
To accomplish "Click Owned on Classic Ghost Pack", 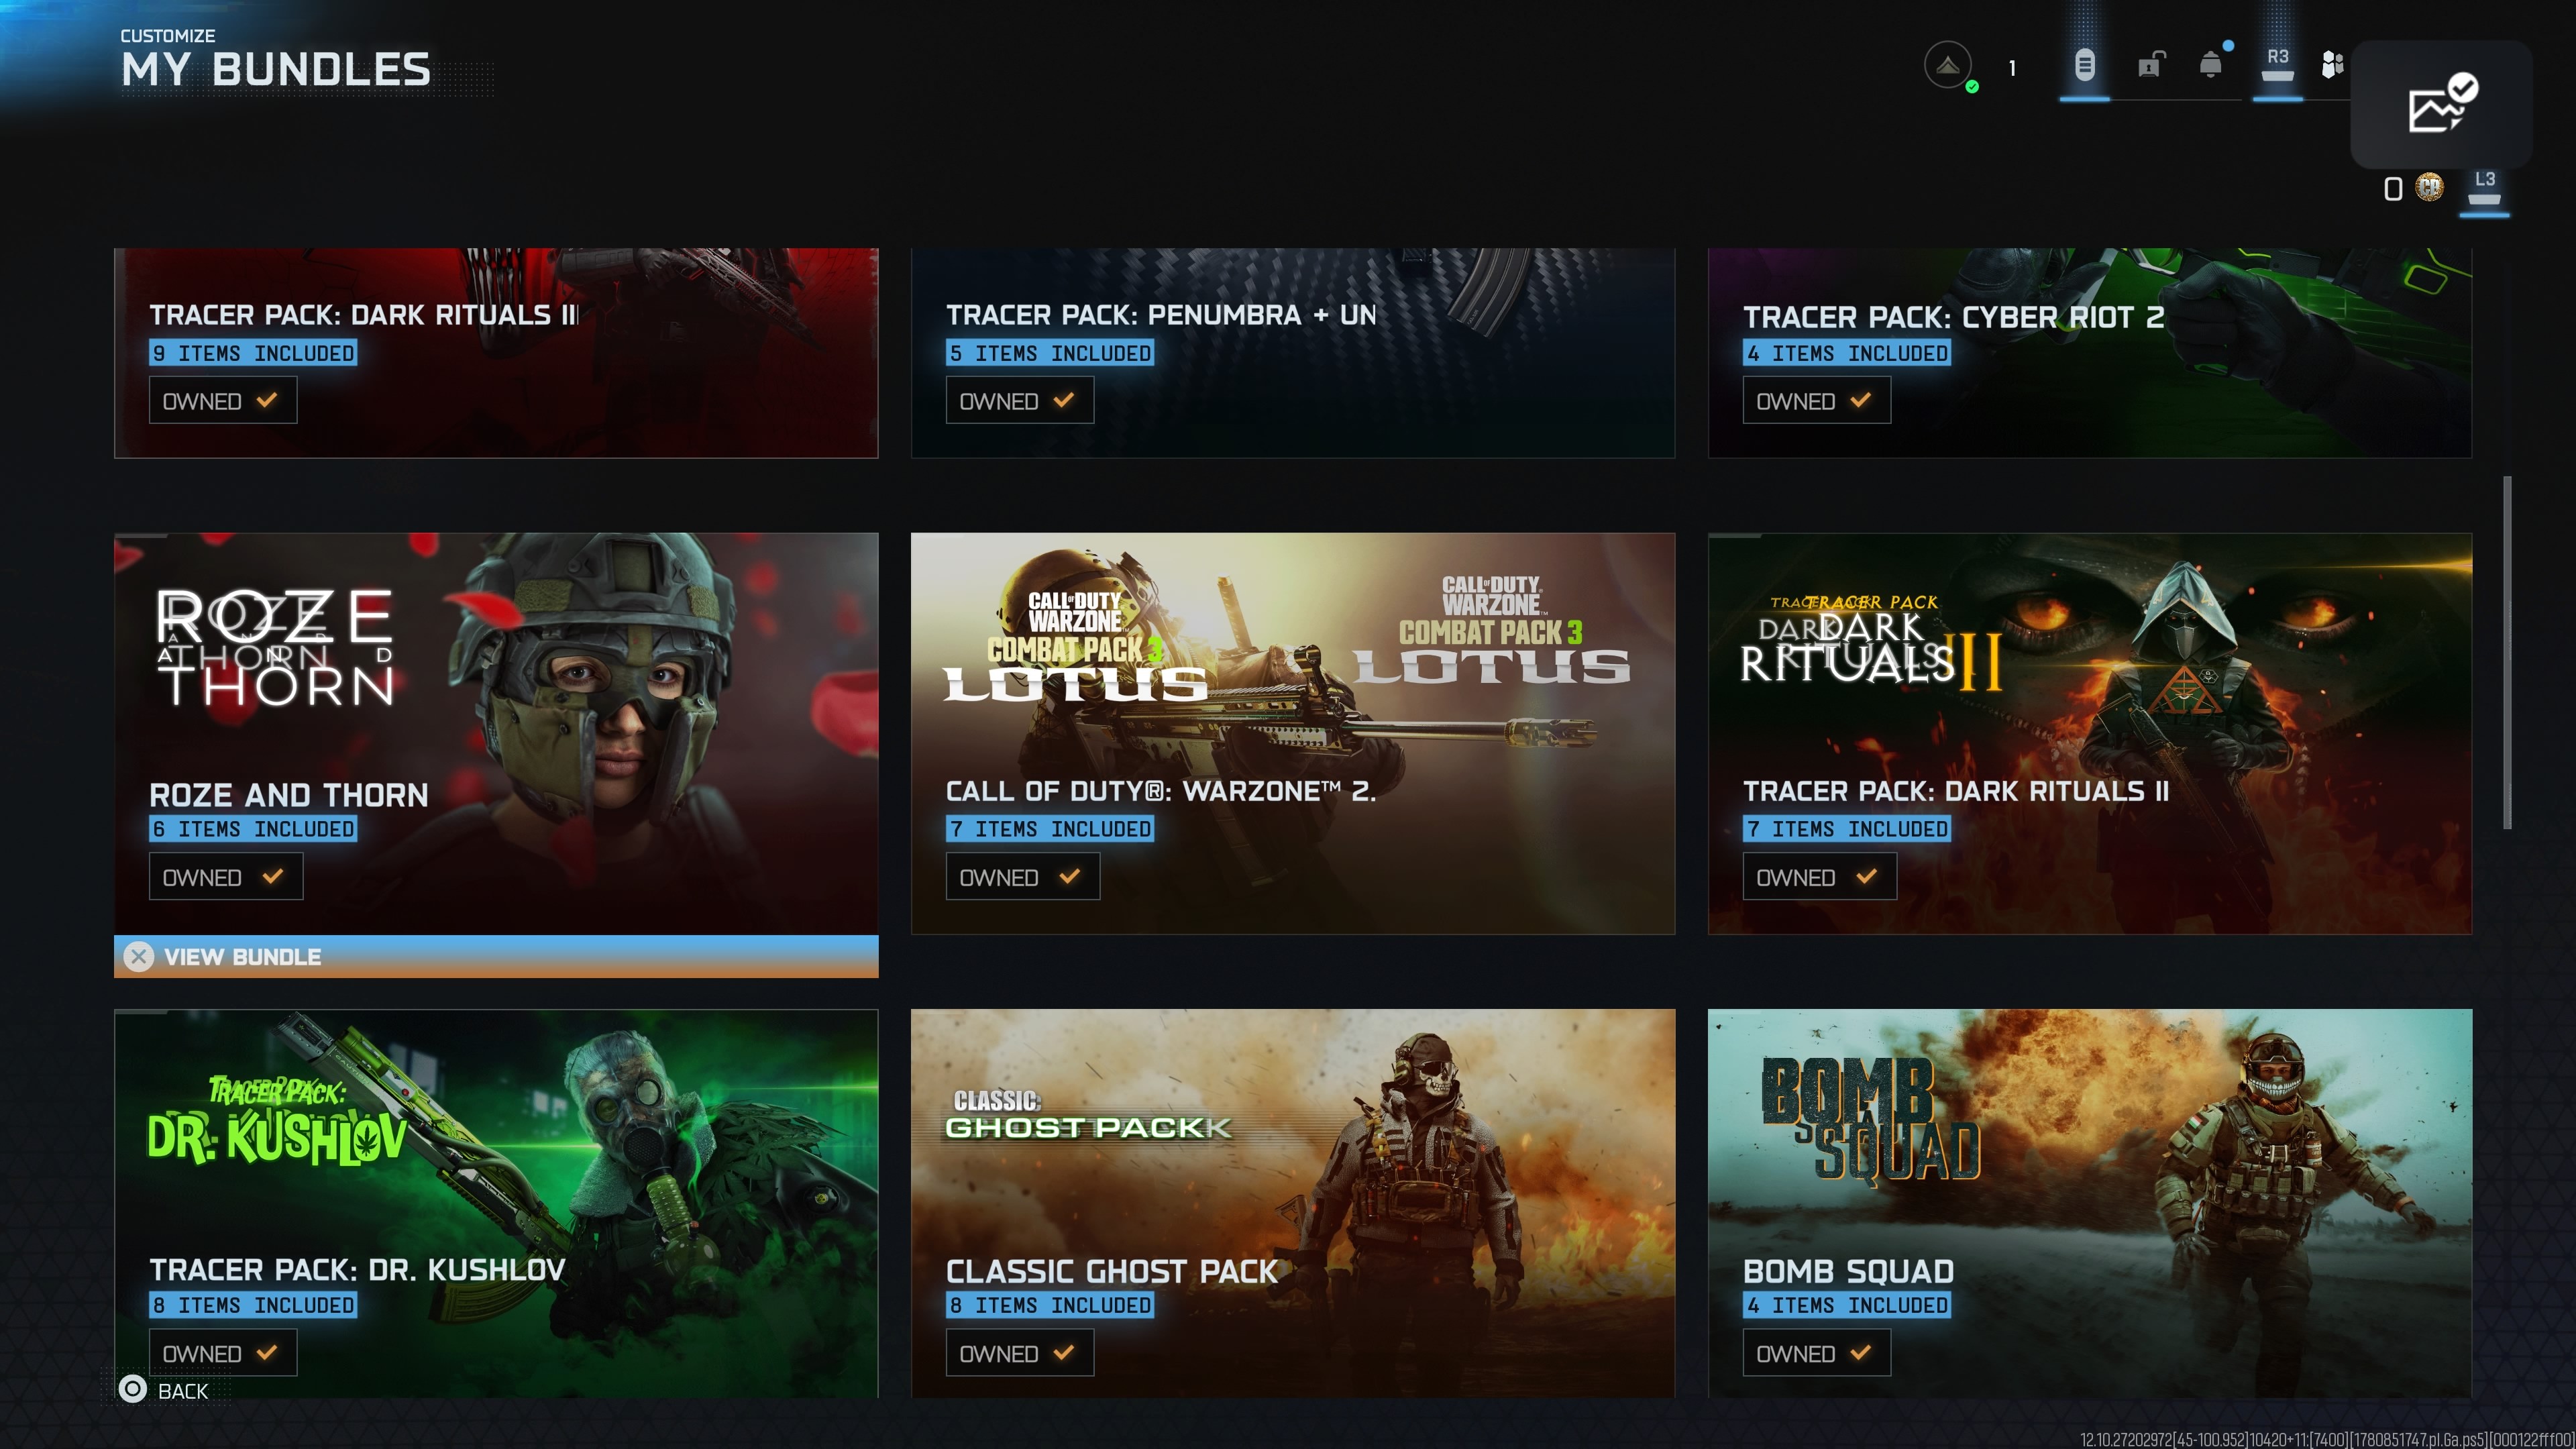I will pos(1020,1353).
